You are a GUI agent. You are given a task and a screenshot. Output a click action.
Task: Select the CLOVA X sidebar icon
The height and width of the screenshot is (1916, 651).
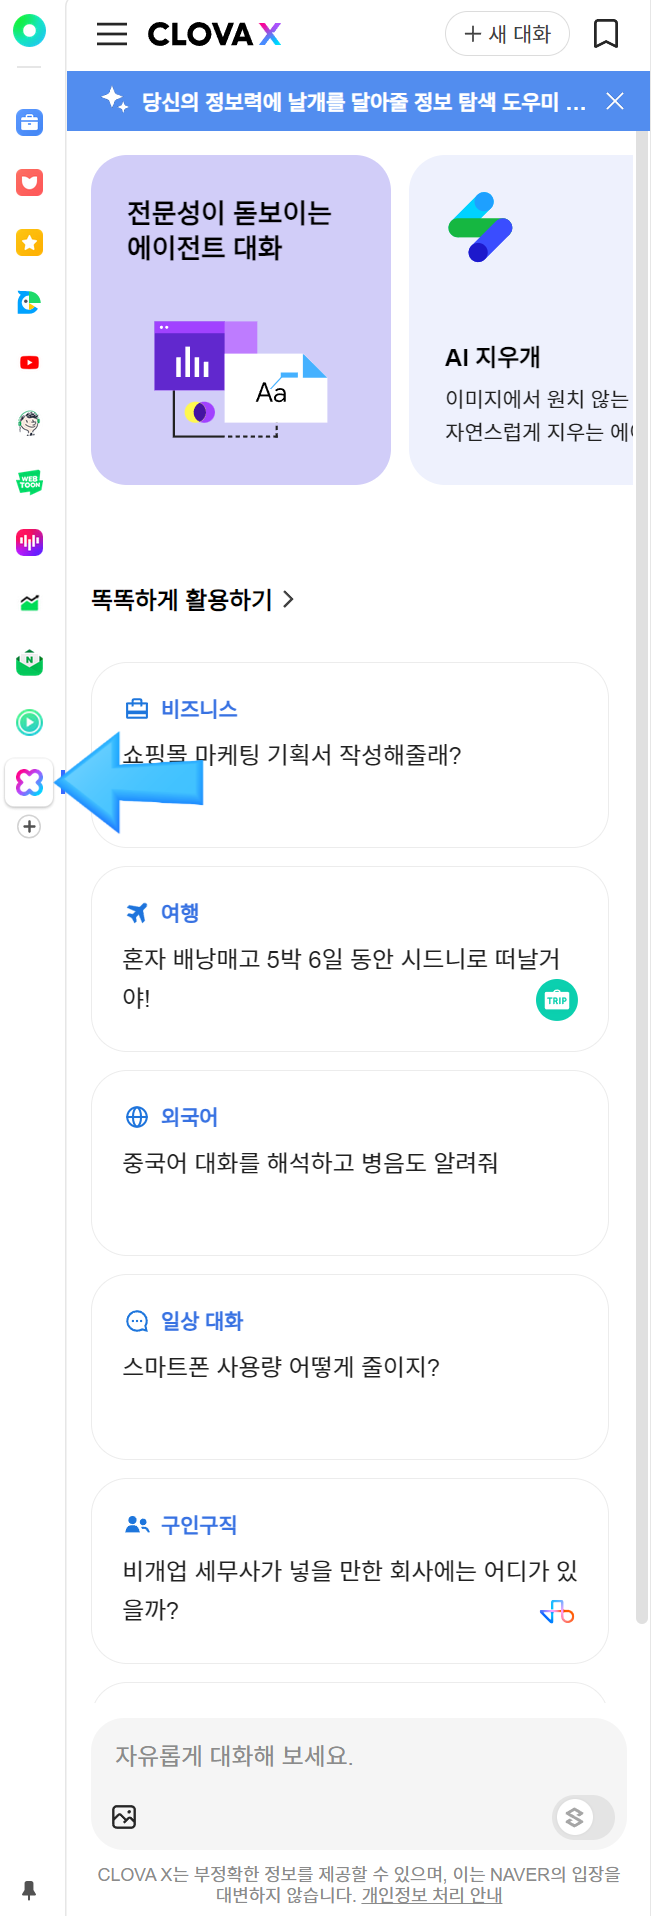click(x=29, y=782)
